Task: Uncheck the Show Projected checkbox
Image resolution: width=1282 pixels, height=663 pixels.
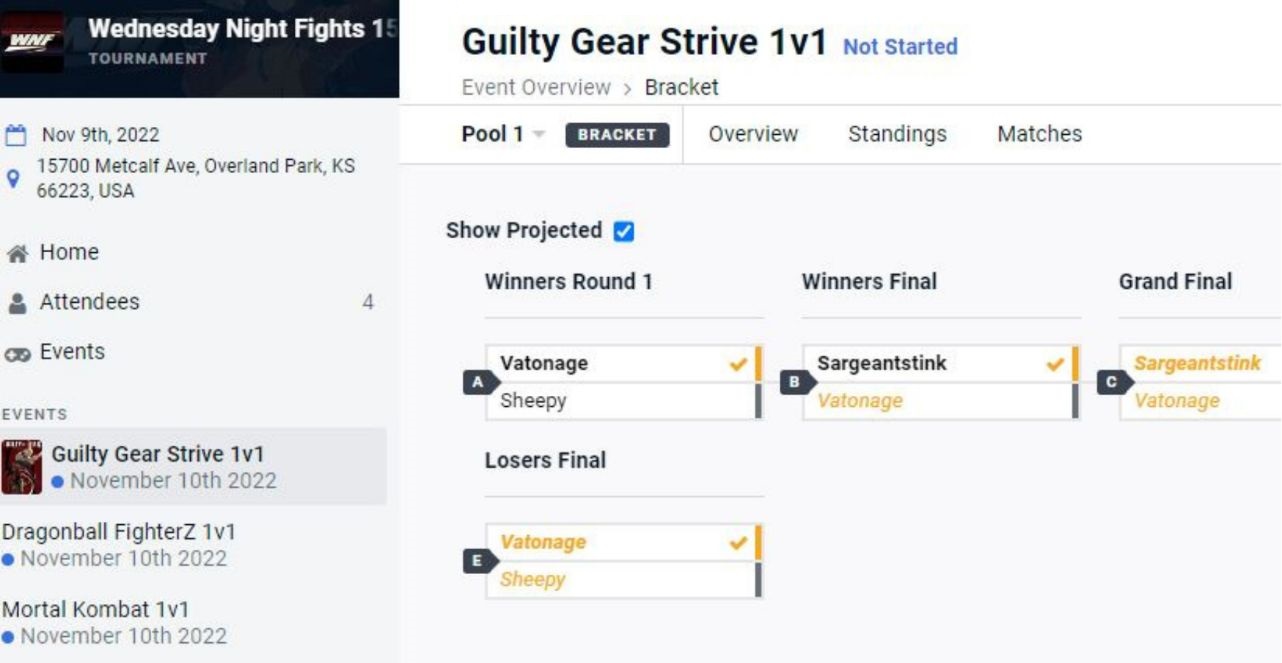Action: pos(624,231)
